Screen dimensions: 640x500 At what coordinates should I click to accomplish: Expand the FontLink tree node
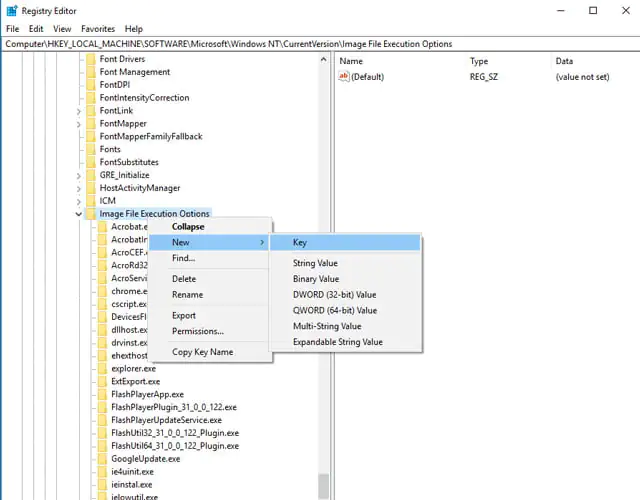78,111
